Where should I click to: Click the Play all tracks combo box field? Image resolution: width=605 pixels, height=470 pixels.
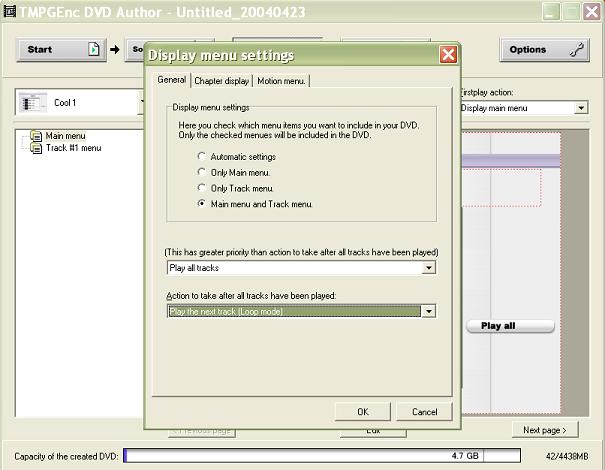[x=301, y=268]
